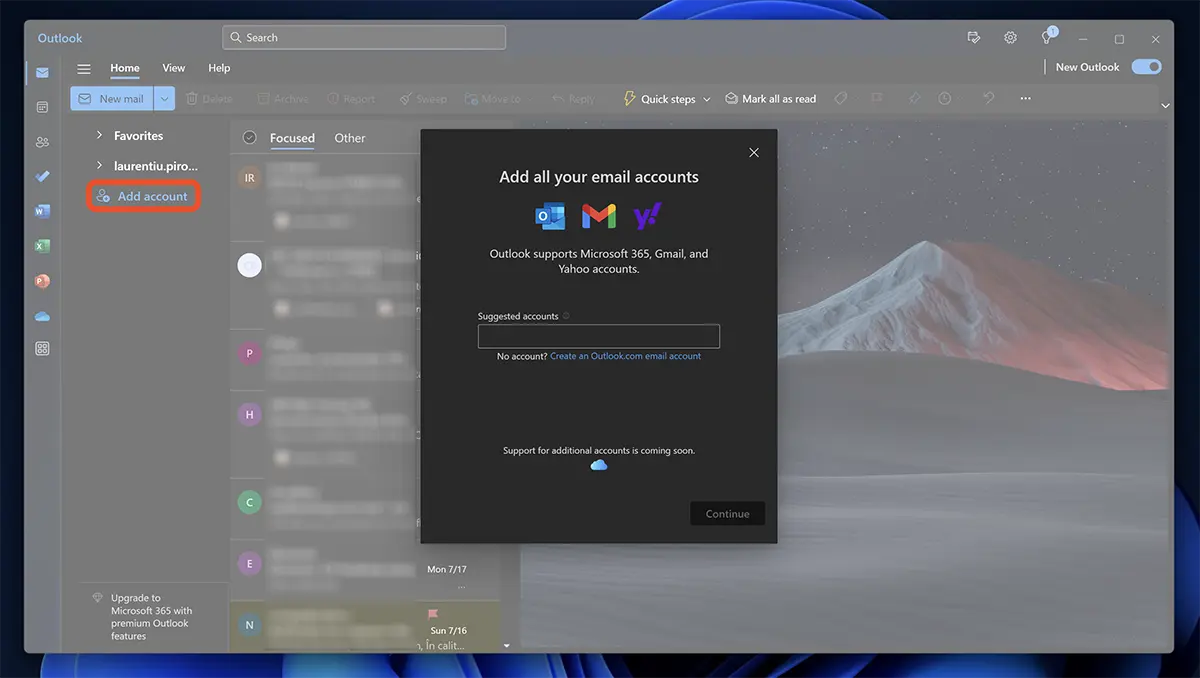Open the Calendar icon in left sidebar

pos(42,107)
